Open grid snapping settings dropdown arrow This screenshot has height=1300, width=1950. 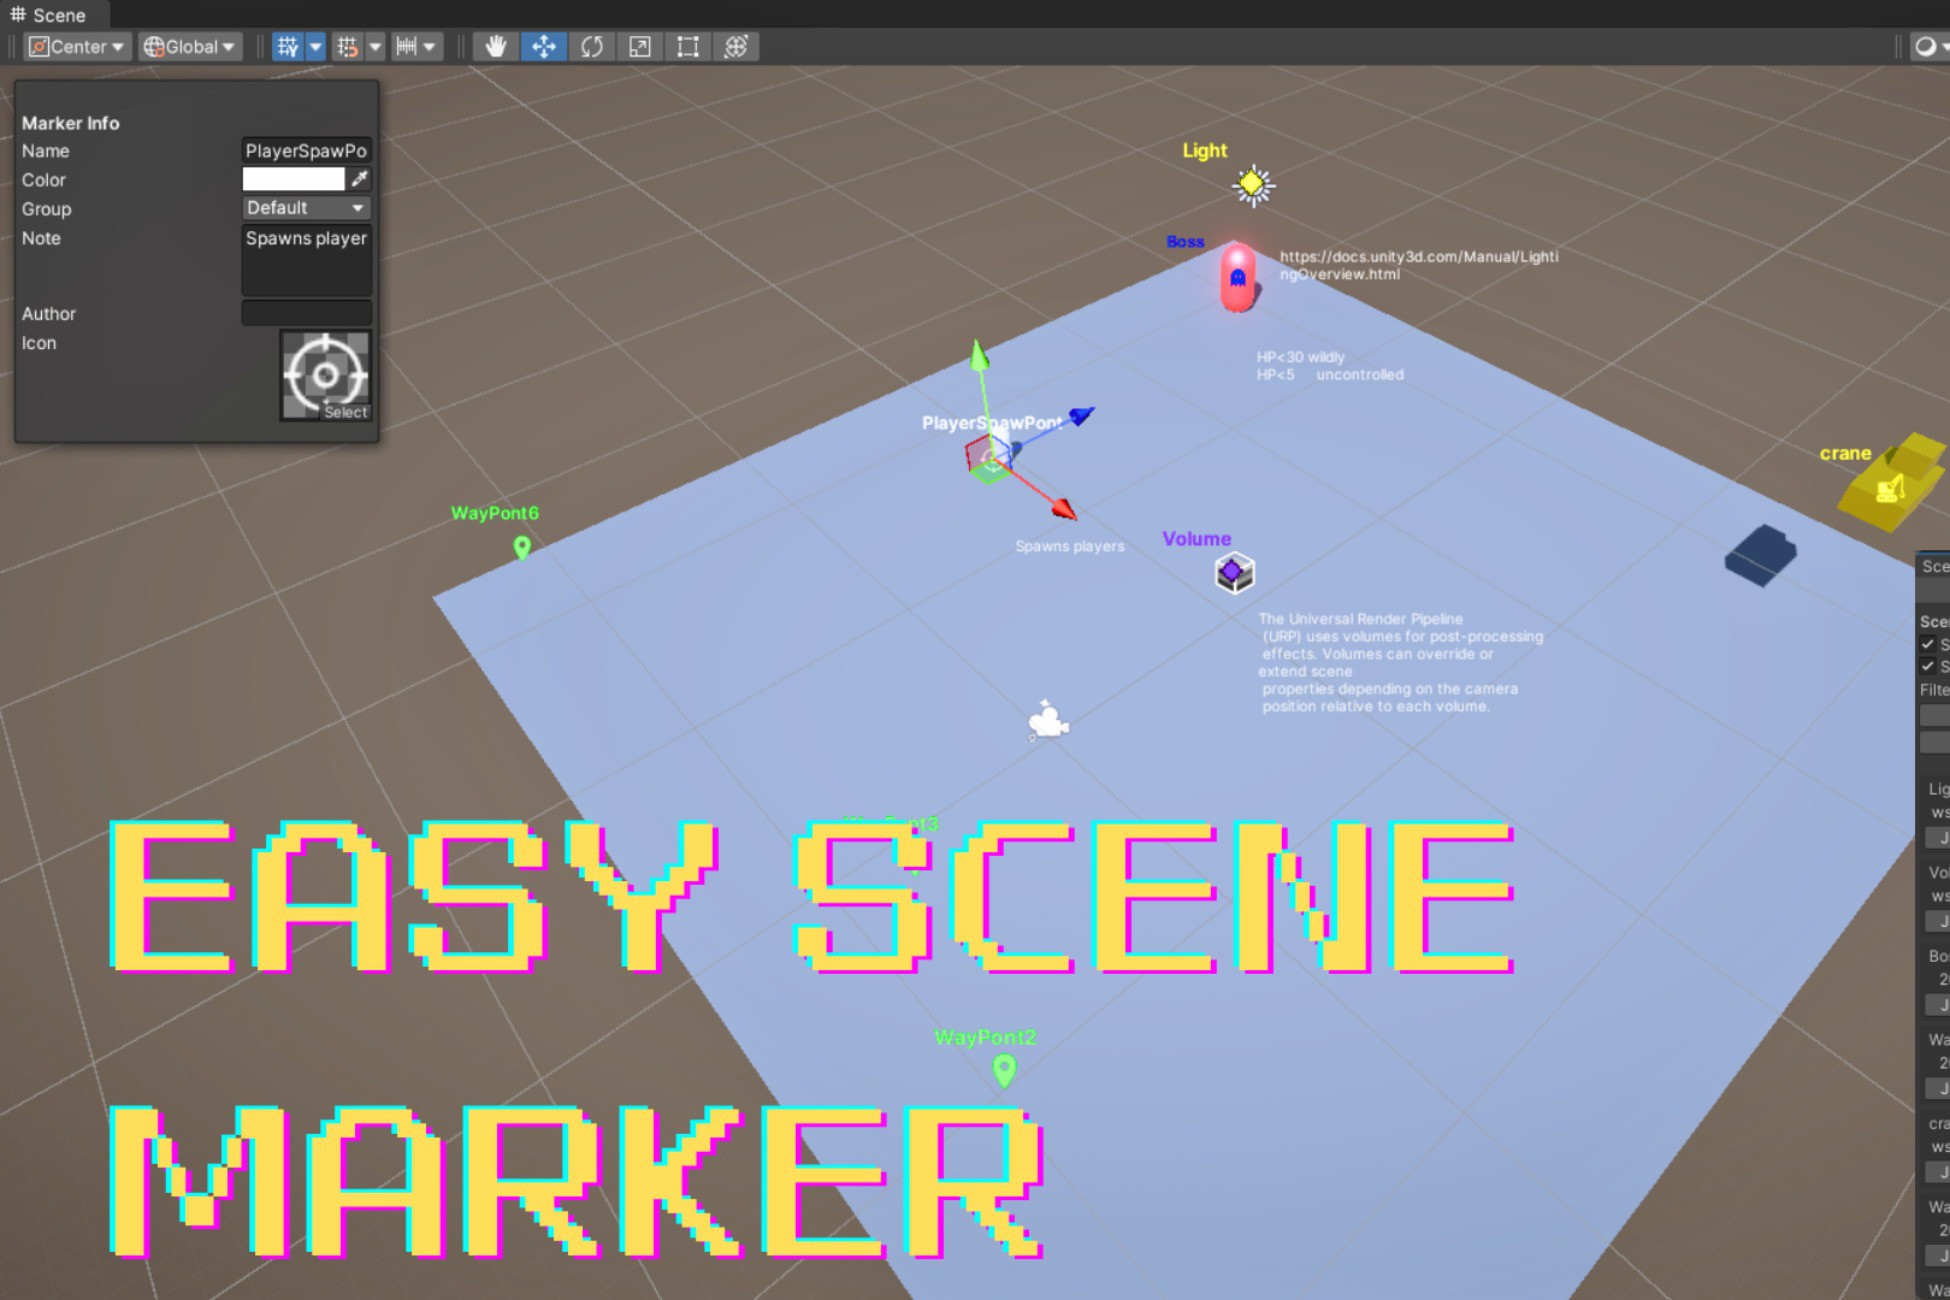(x=376, y=47)
